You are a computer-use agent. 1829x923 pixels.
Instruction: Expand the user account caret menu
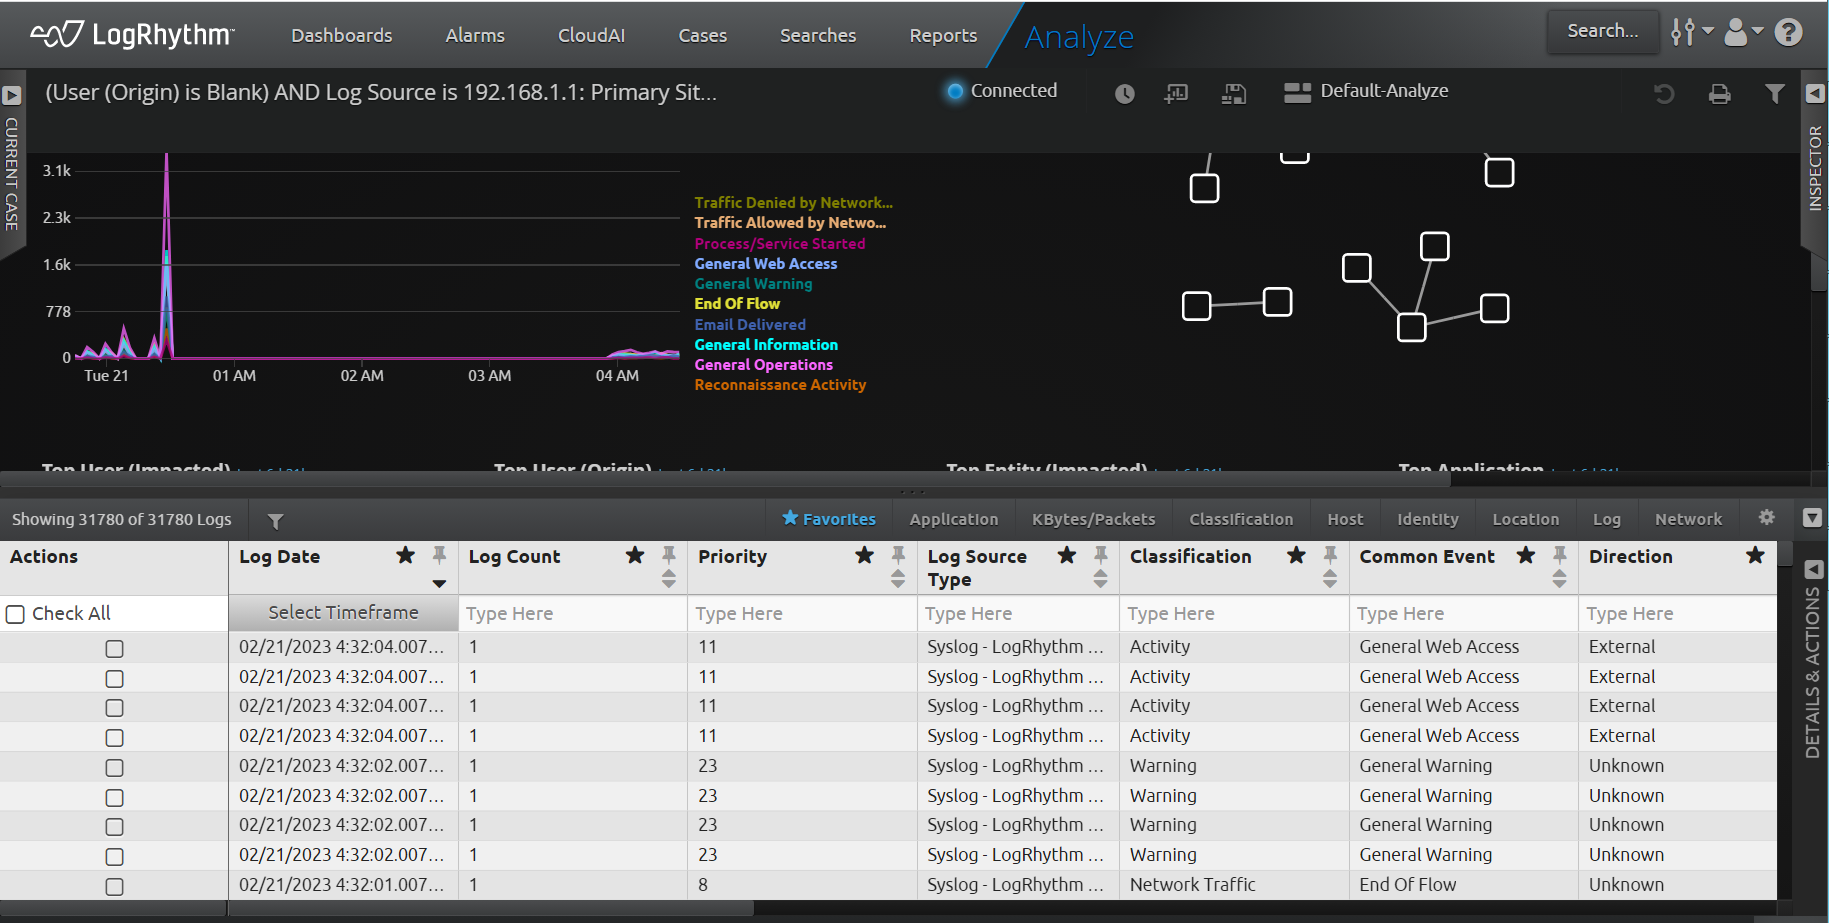pos(1757,33)
